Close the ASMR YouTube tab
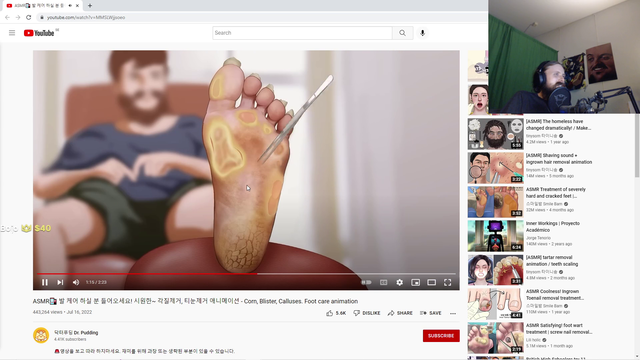This screenshot has height=360, width=640. 77,6
